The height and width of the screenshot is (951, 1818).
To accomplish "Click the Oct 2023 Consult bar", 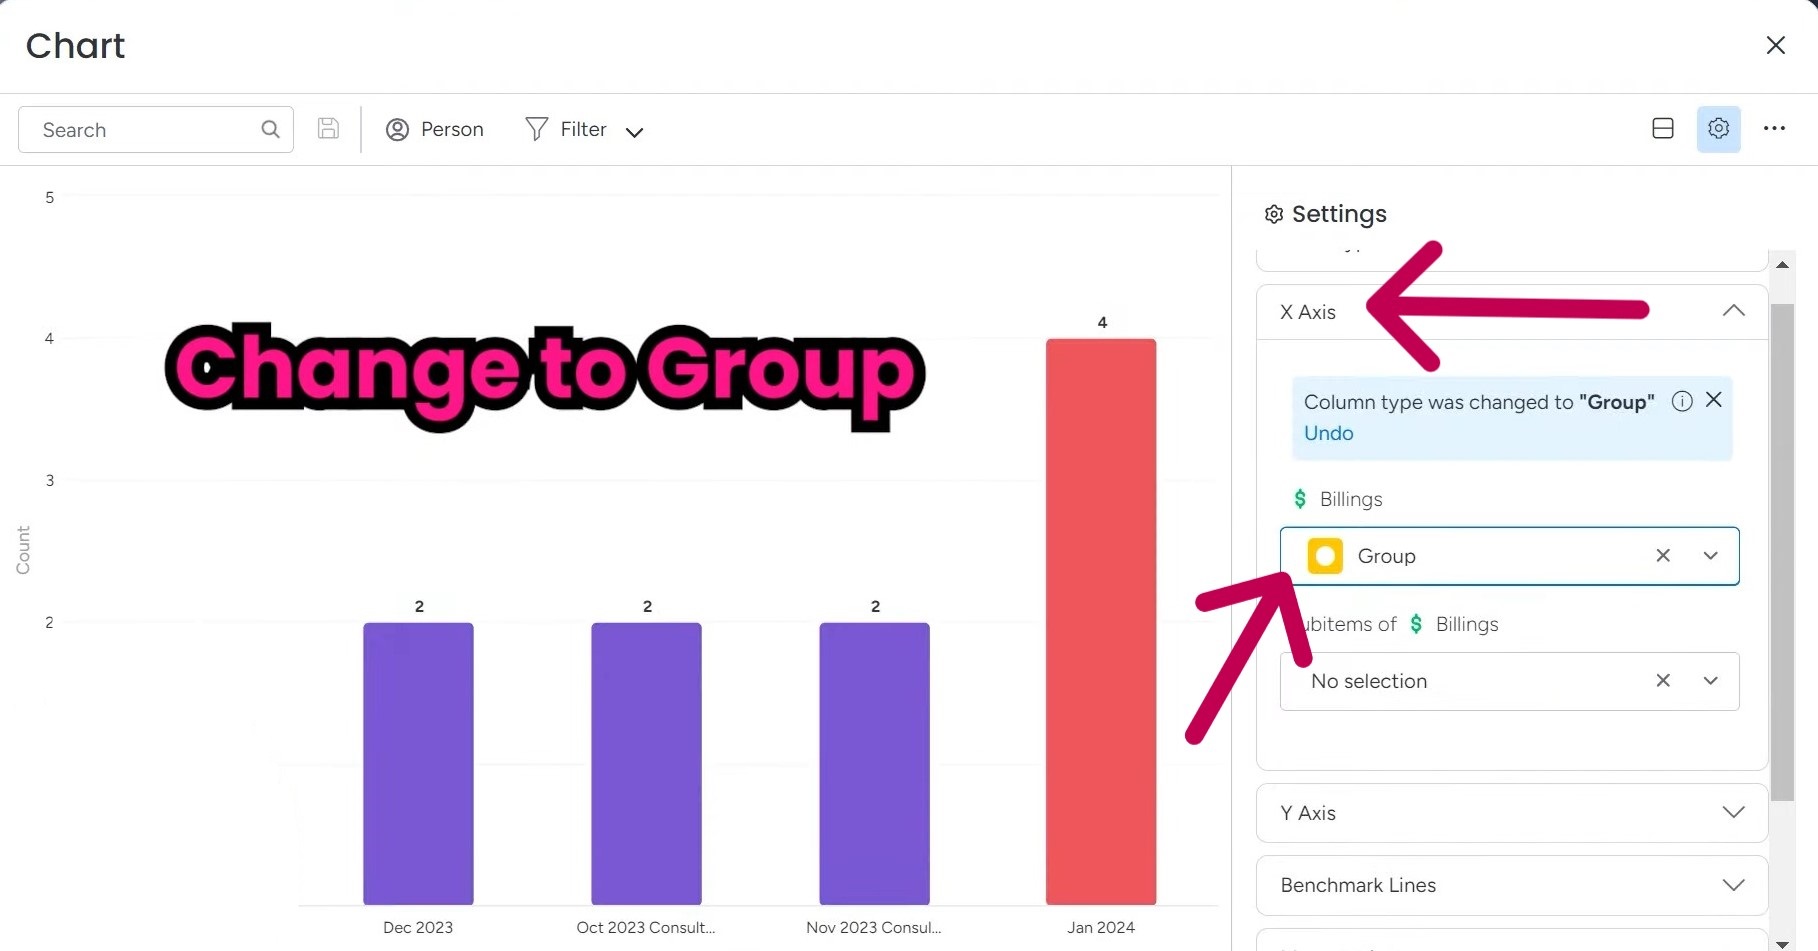I will pos(646,764).
